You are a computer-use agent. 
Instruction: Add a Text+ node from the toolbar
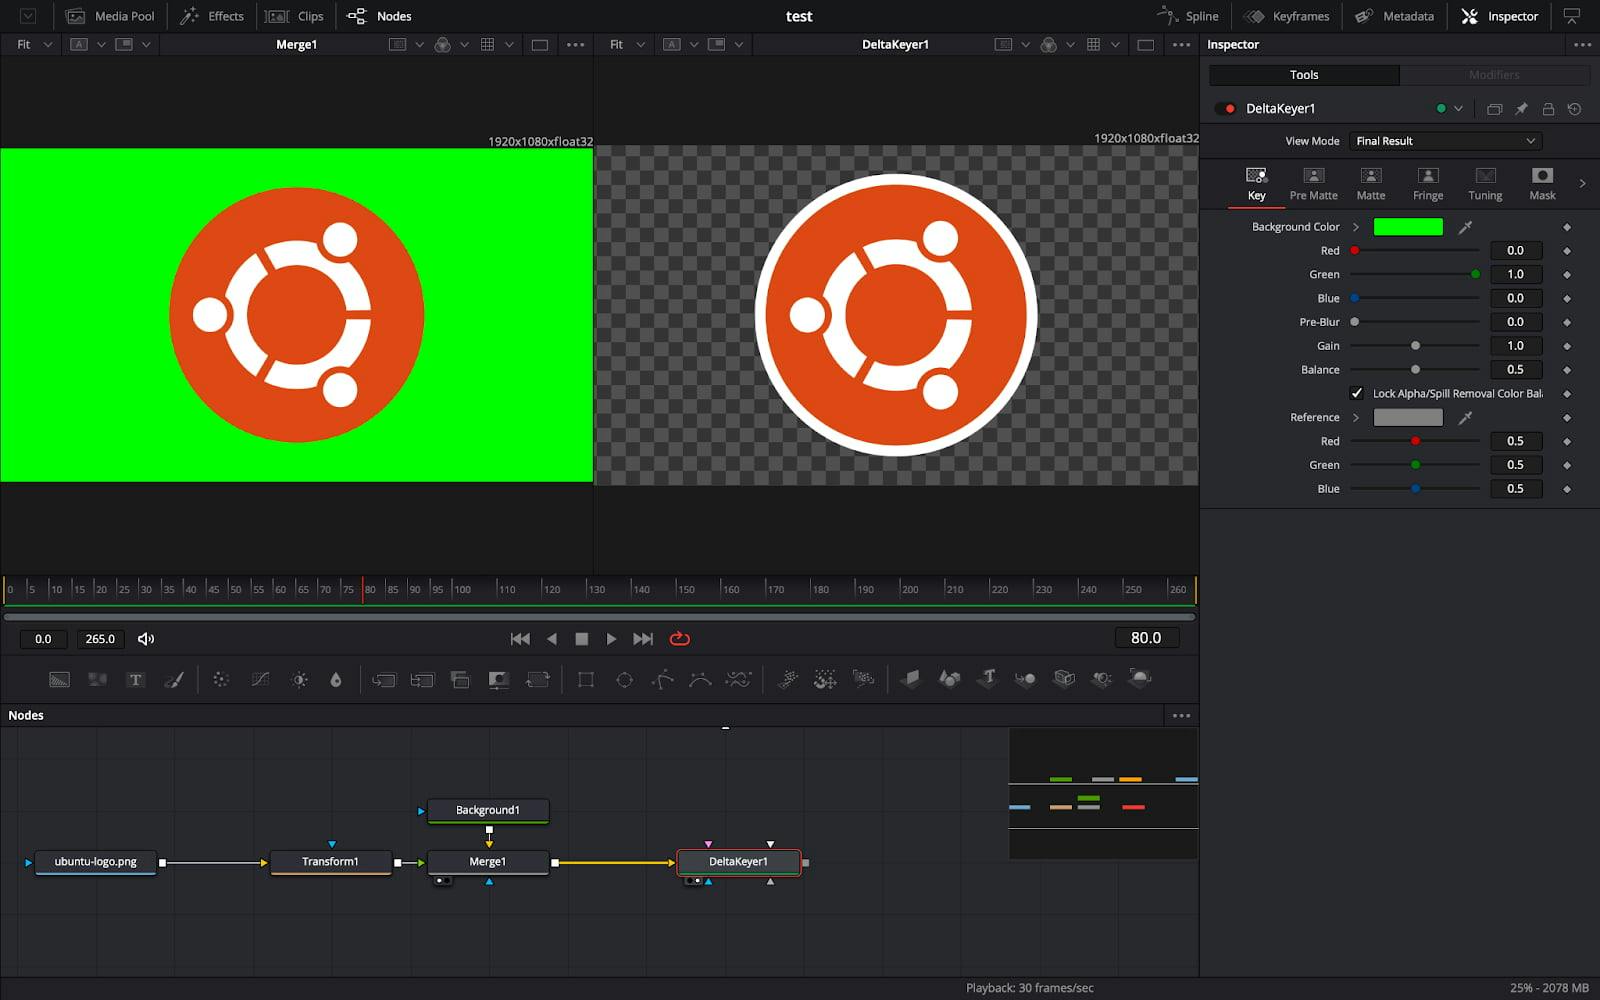pos(134,679)
